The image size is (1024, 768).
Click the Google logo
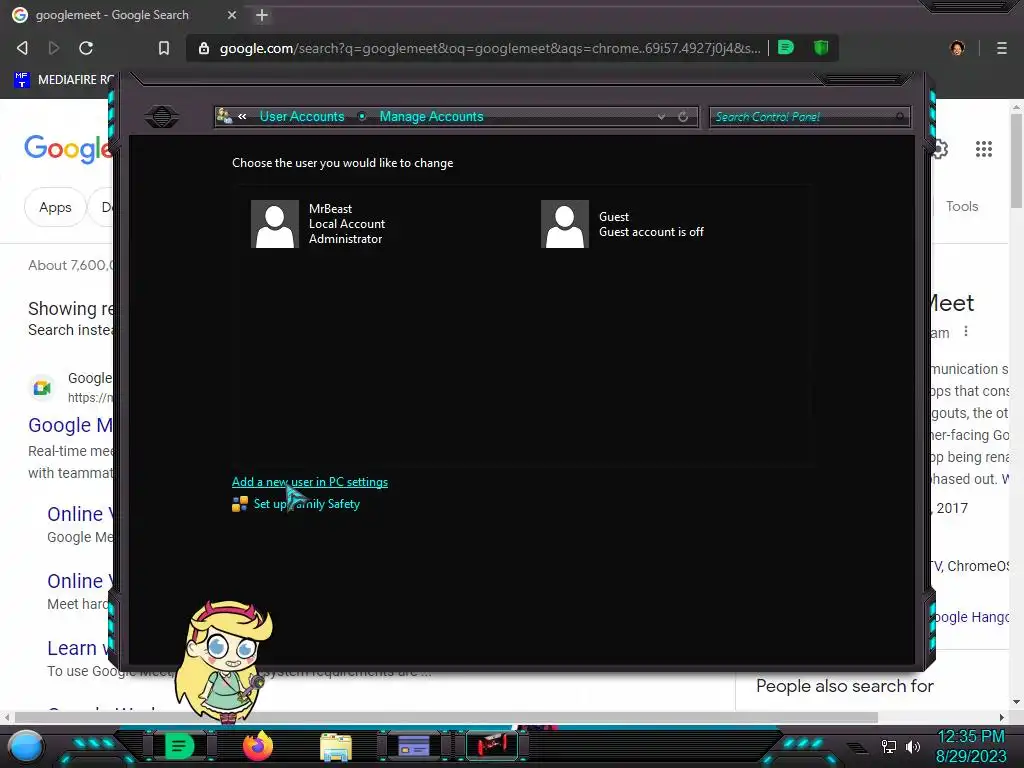click(x=68, y=149)
